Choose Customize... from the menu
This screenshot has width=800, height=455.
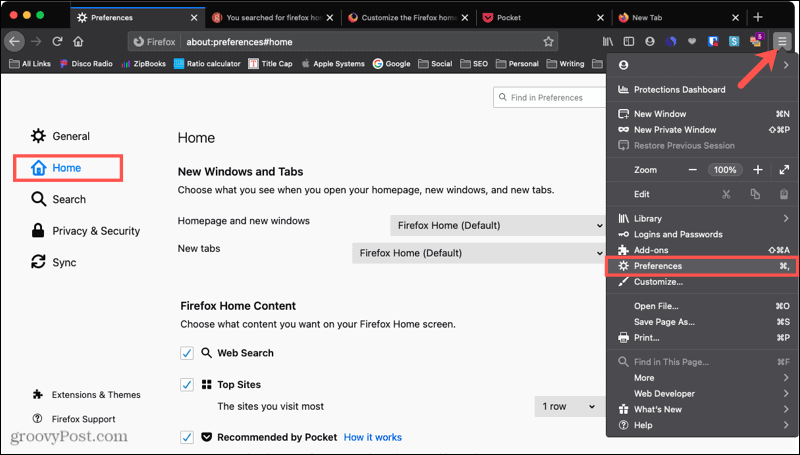(703, 282)
